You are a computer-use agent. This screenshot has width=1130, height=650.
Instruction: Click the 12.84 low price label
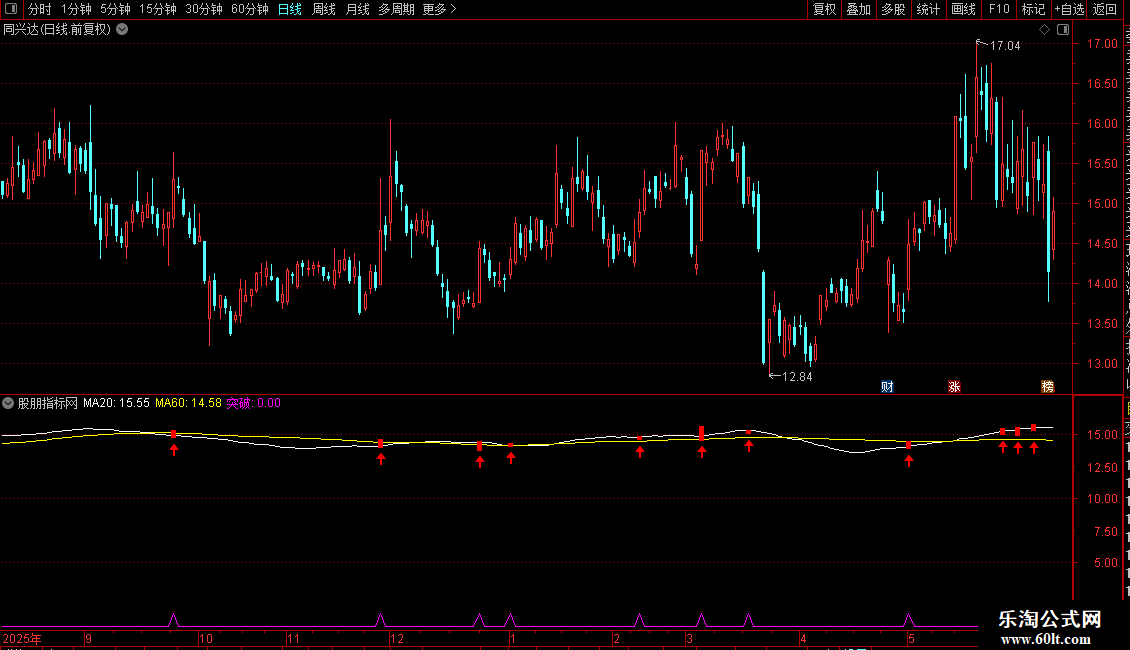pyautogui.click(x=797, y=376)
